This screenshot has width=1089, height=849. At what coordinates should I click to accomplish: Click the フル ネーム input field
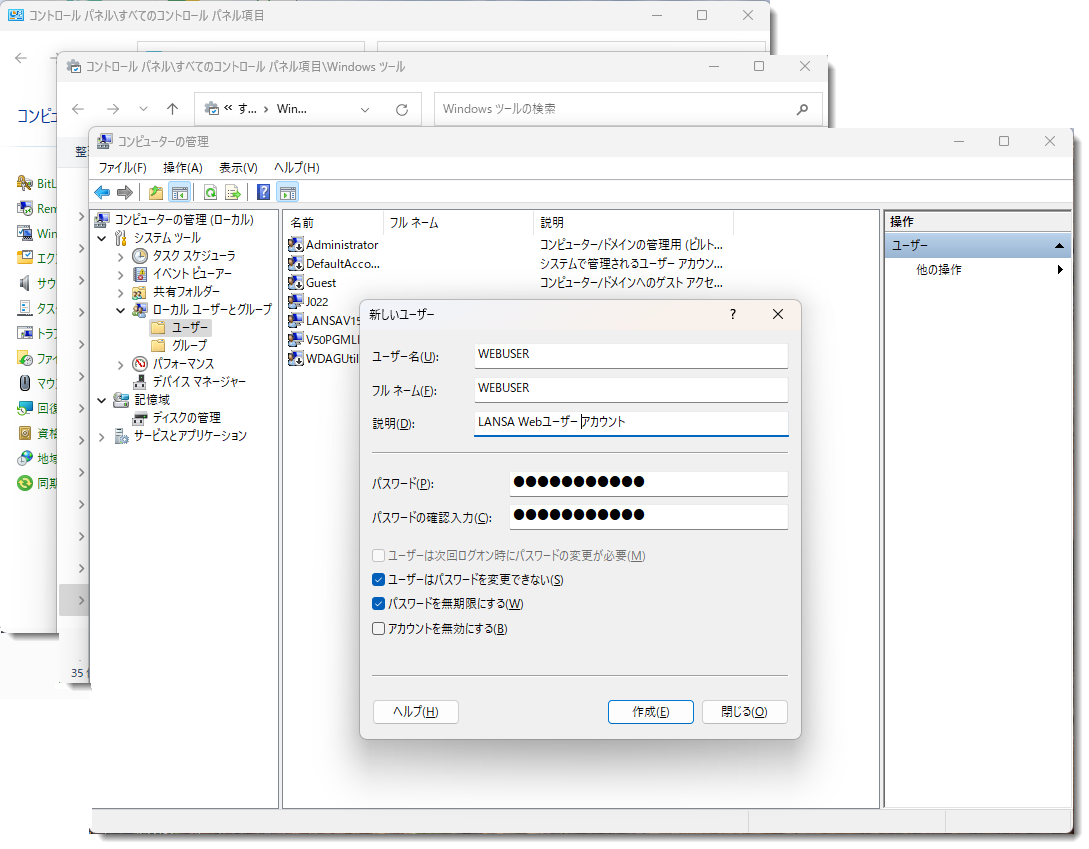point(631,389)
